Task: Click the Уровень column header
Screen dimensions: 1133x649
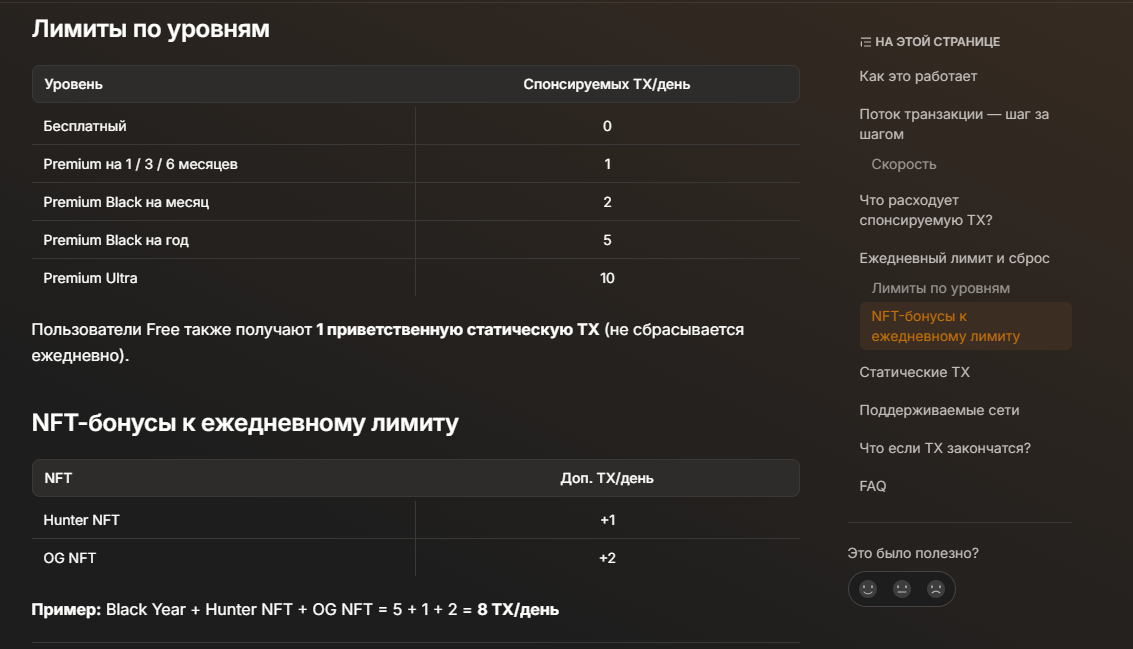Action: [73, 84]
